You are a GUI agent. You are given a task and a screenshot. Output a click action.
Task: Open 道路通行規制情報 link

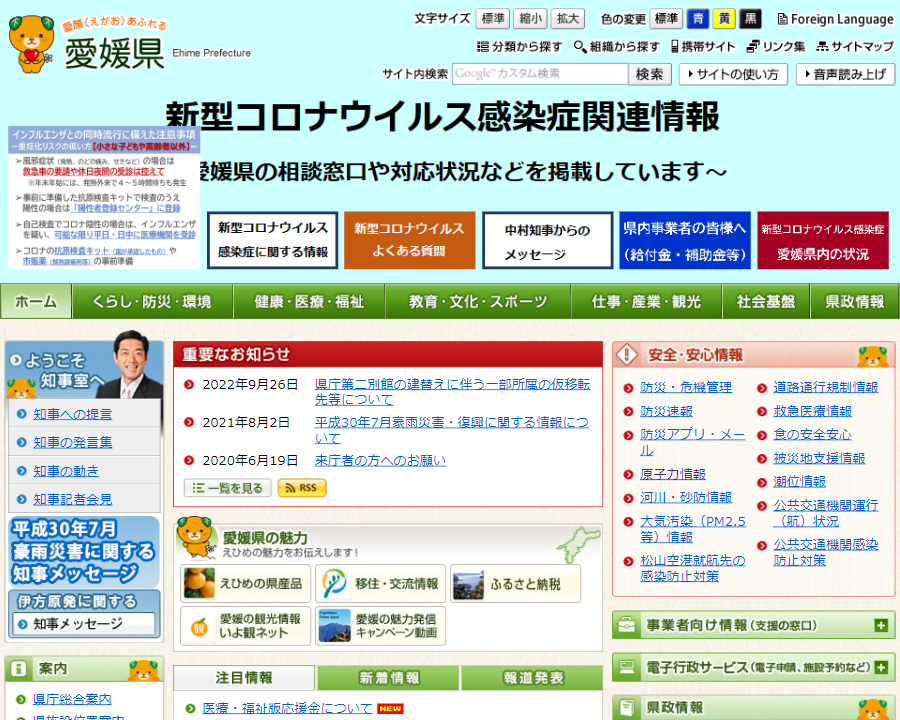[825, 388]
